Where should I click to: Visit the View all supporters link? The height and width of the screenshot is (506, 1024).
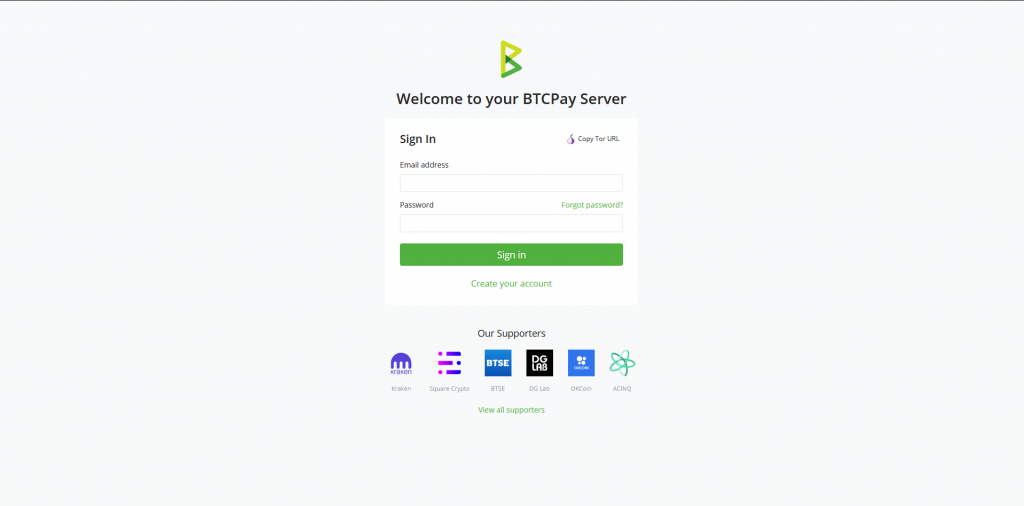click(x=511, y=410)
